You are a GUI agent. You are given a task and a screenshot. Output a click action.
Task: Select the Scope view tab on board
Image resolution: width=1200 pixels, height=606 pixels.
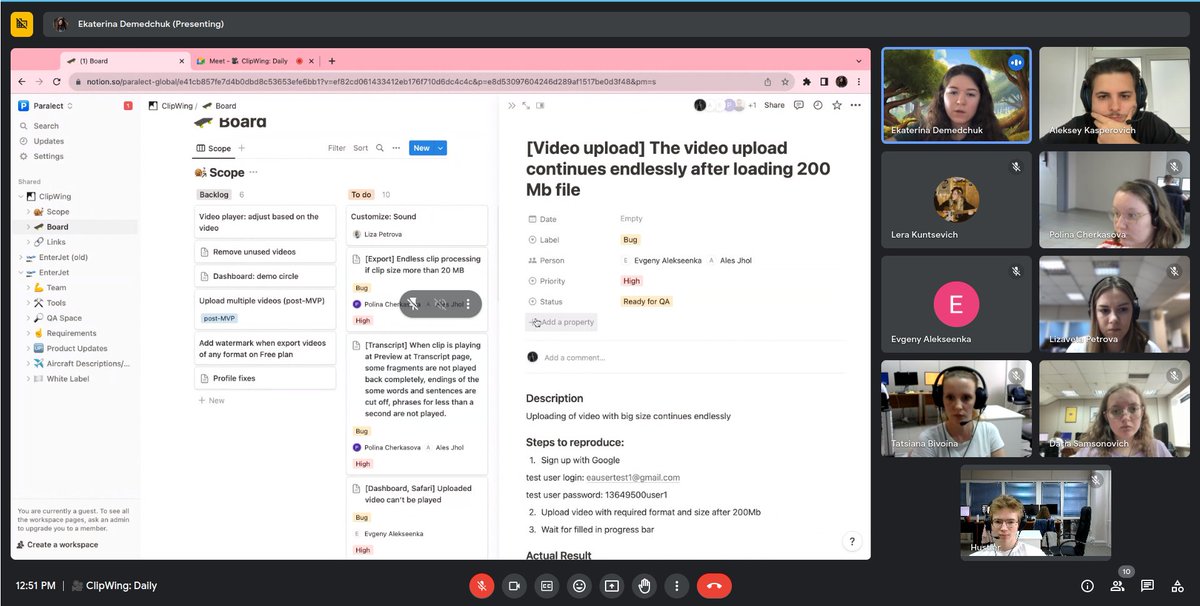tap(213, 148)
